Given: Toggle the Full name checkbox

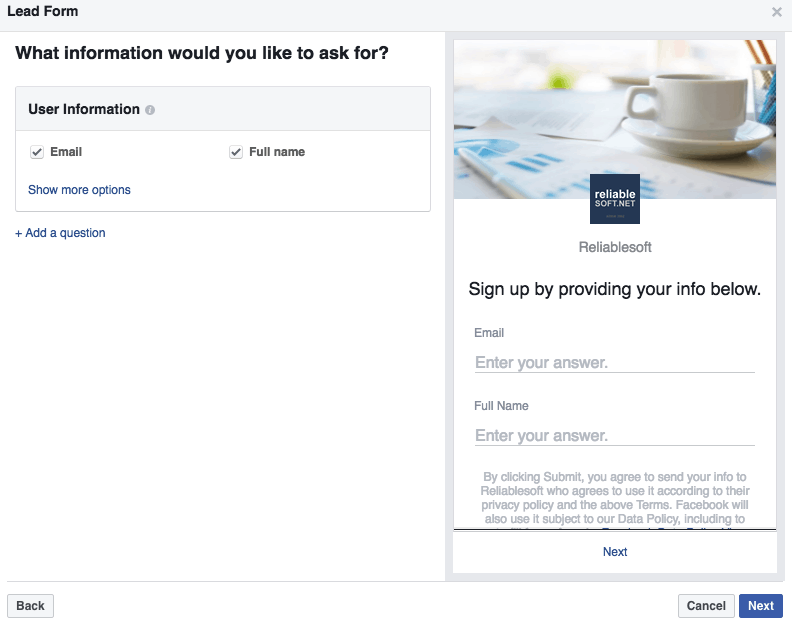Looking at the screenshot, I should point(236,152).
